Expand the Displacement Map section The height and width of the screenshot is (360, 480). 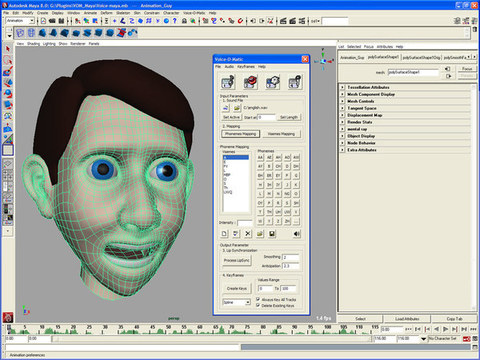point(342,115)
